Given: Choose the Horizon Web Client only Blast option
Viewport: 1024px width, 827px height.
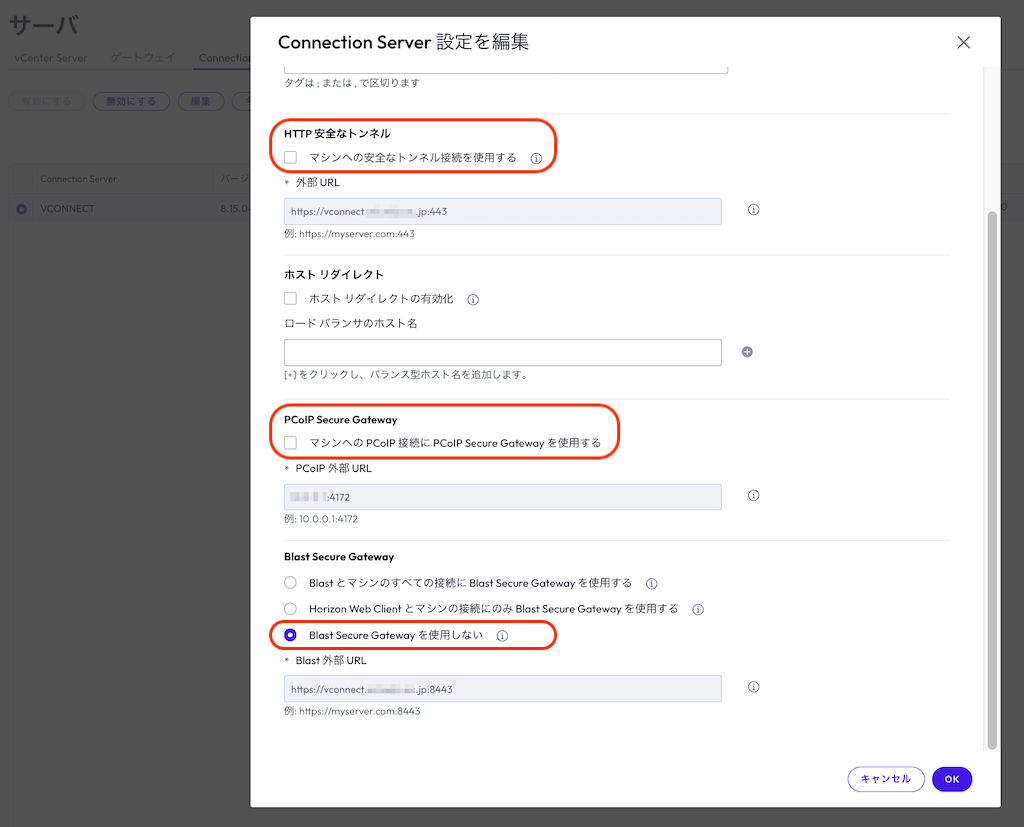Looking at the screenshot, I should tap(290, 609).
